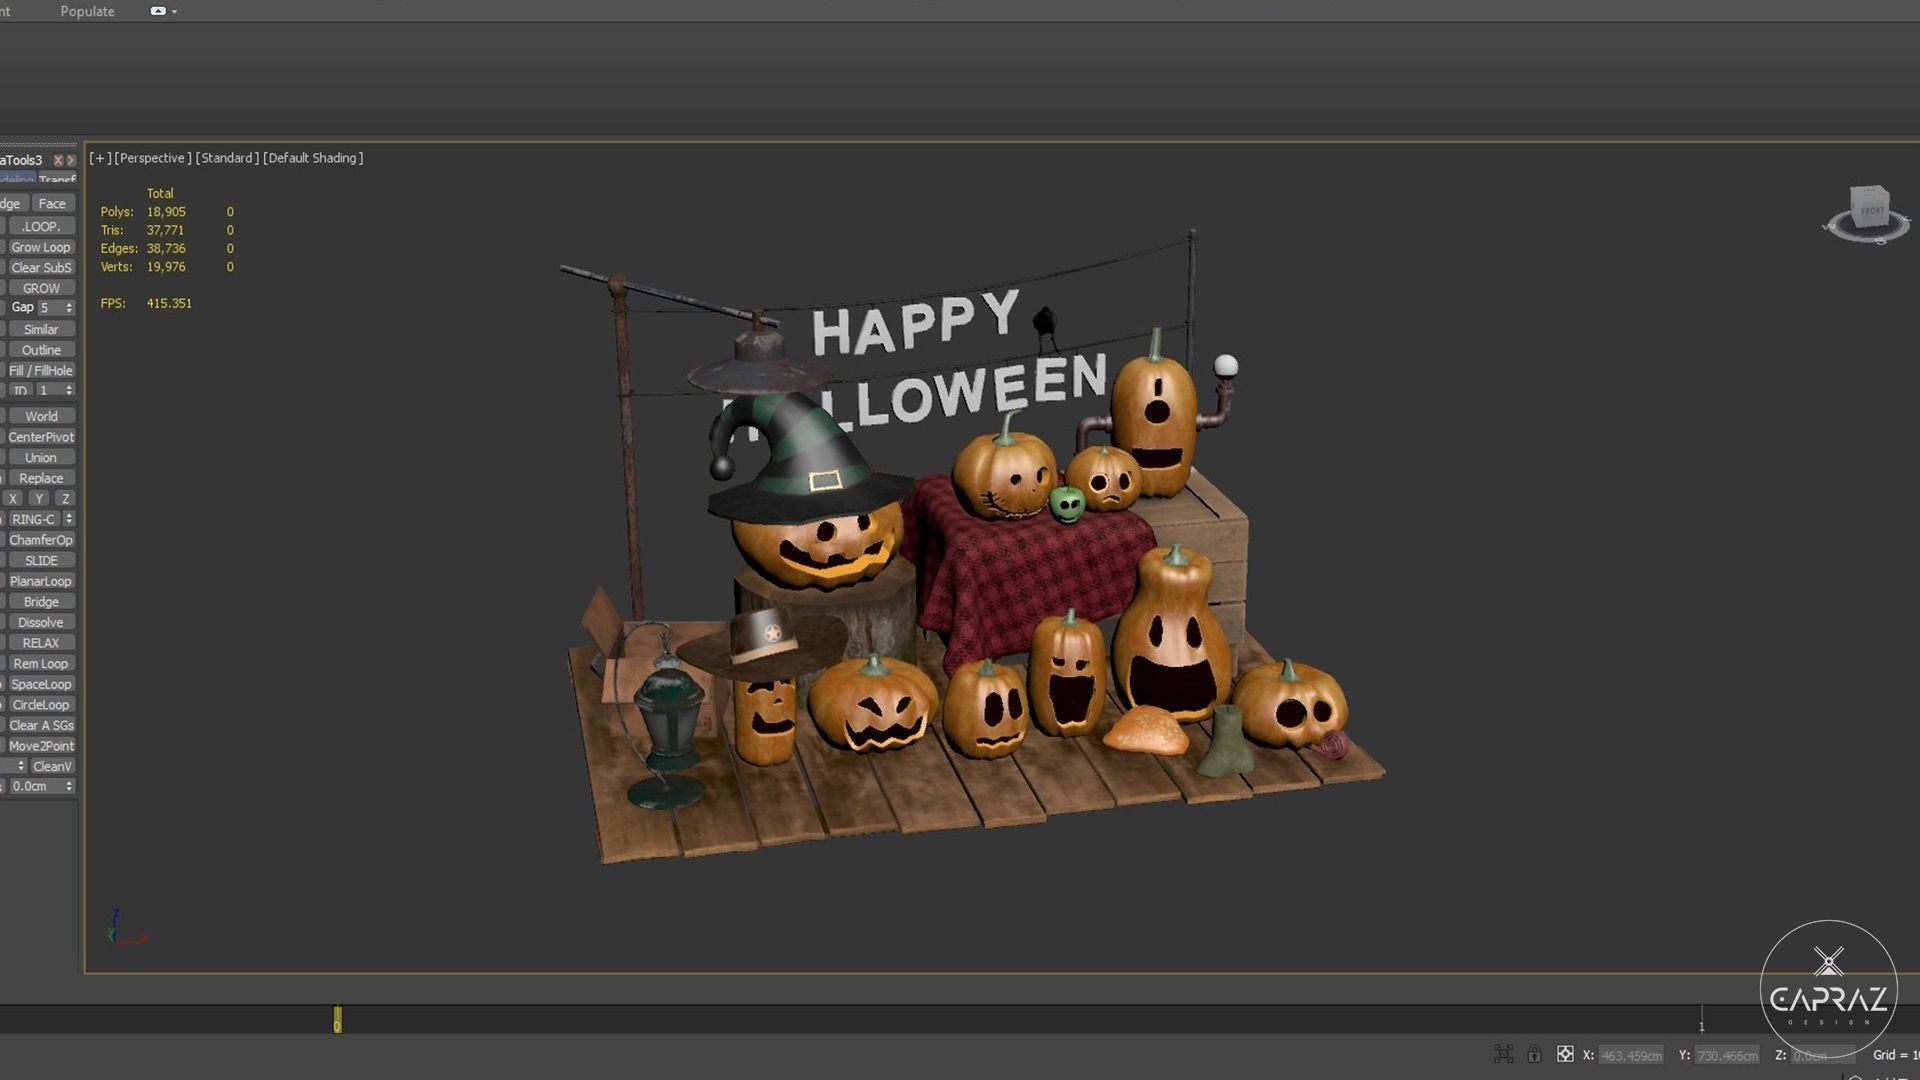The height and width of the screenshot is (1080, 1920).
Task: Click the Grow Loop button
Action: pyautogui.click(x=41, y=247)
